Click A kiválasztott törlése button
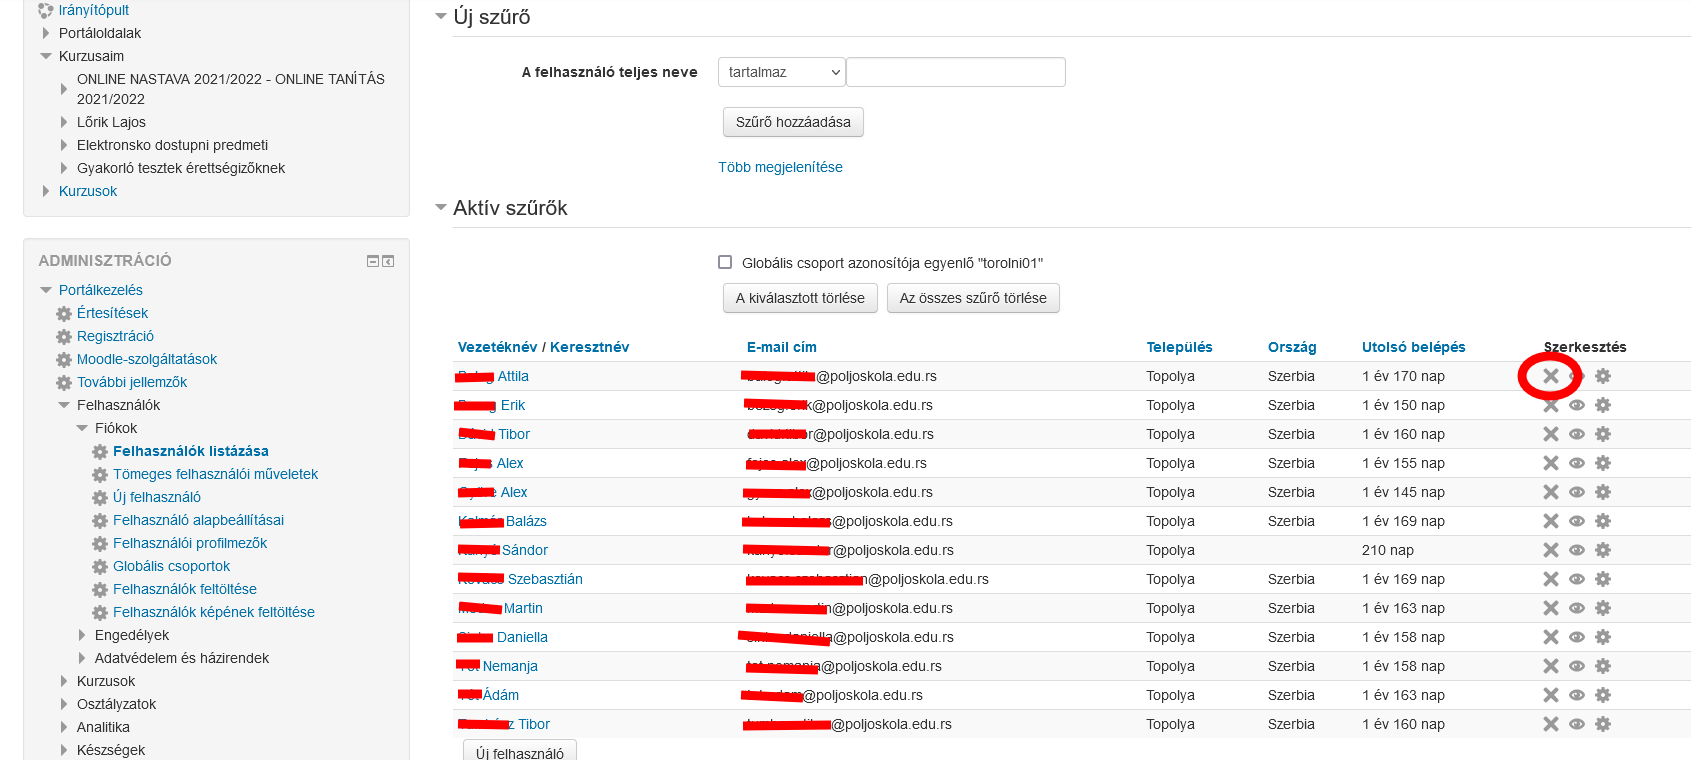The image size is (1691, 760). click(x=800, y=298)
